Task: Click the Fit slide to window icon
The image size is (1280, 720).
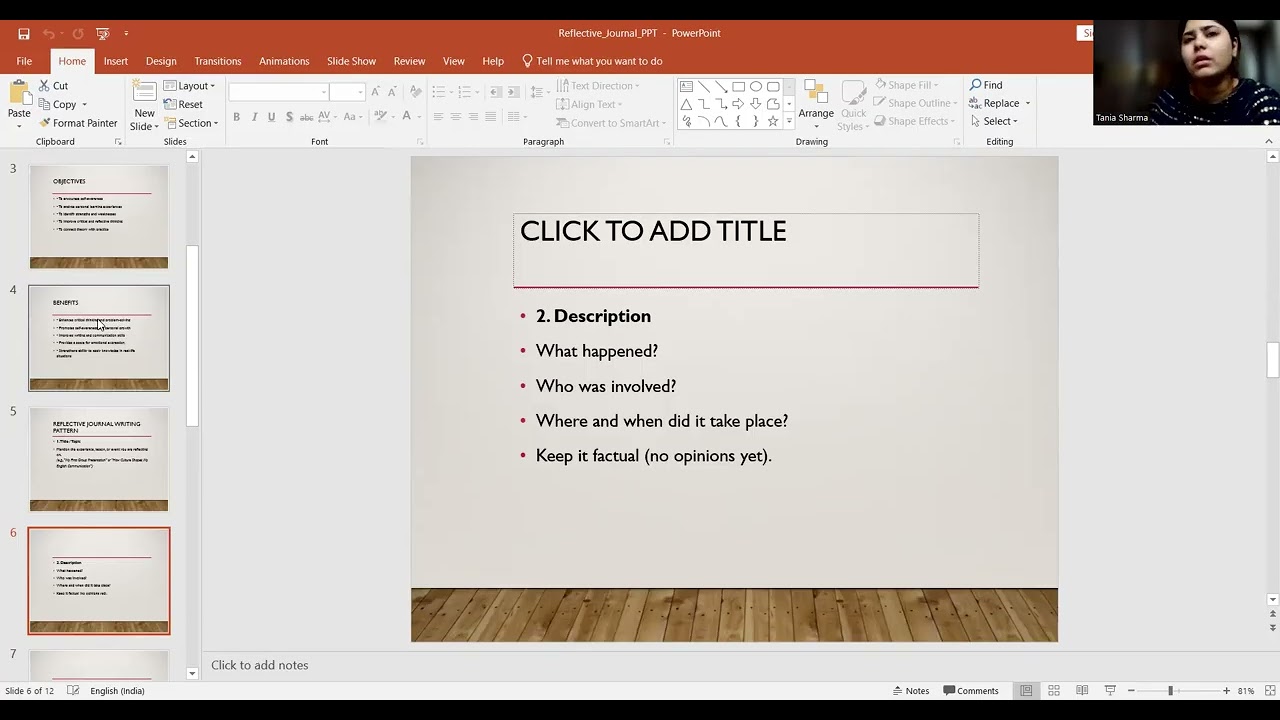Action: [1269, 691]
